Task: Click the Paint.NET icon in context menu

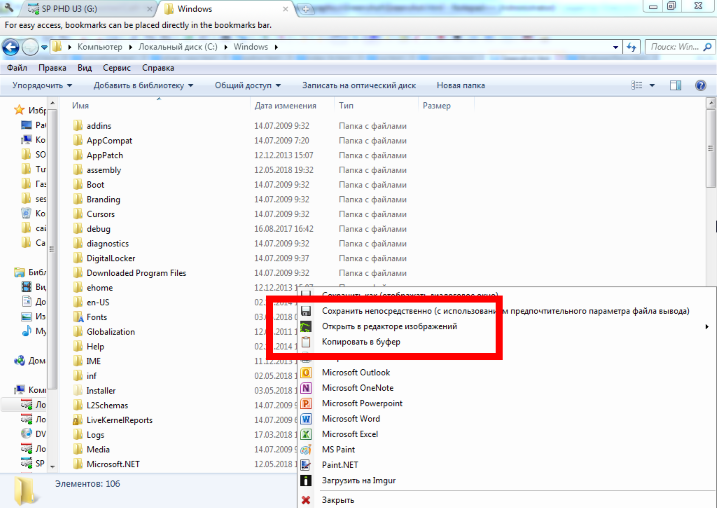Action: pos(306,465)
